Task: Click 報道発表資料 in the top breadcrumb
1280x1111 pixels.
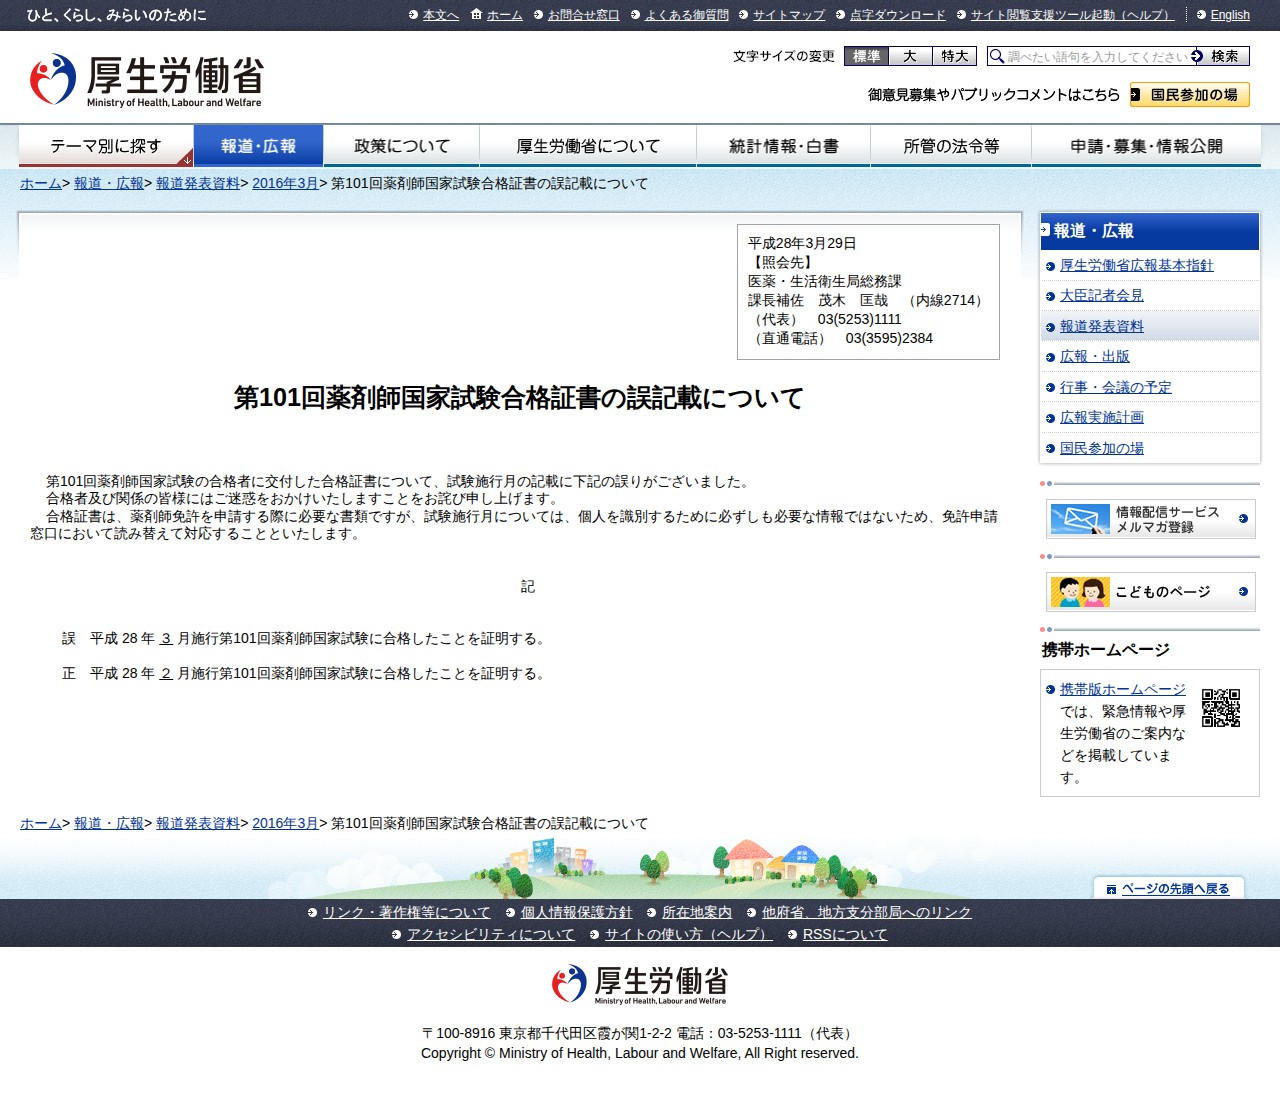Action: [198, 183]
